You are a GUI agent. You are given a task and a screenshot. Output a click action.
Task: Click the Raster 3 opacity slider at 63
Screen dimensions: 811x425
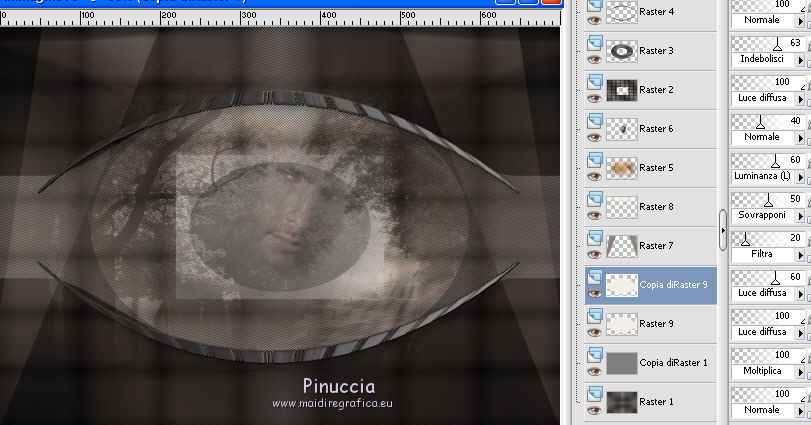click(768, 43)
